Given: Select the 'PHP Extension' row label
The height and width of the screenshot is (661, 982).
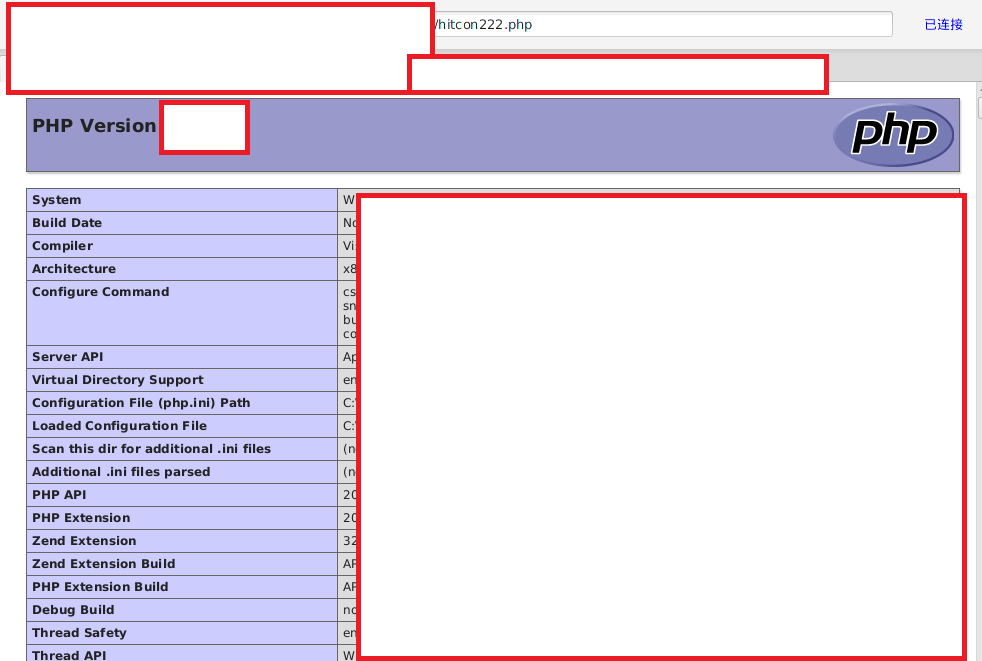Looking at the screenshot, I should click(x=81, y=518).
